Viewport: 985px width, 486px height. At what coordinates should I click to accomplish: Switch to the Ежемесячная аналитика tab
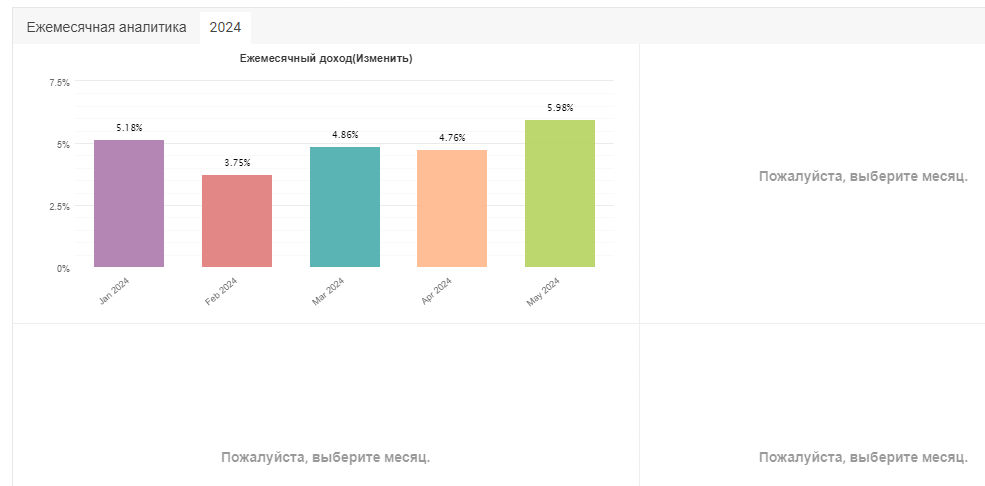click(106, 28)
